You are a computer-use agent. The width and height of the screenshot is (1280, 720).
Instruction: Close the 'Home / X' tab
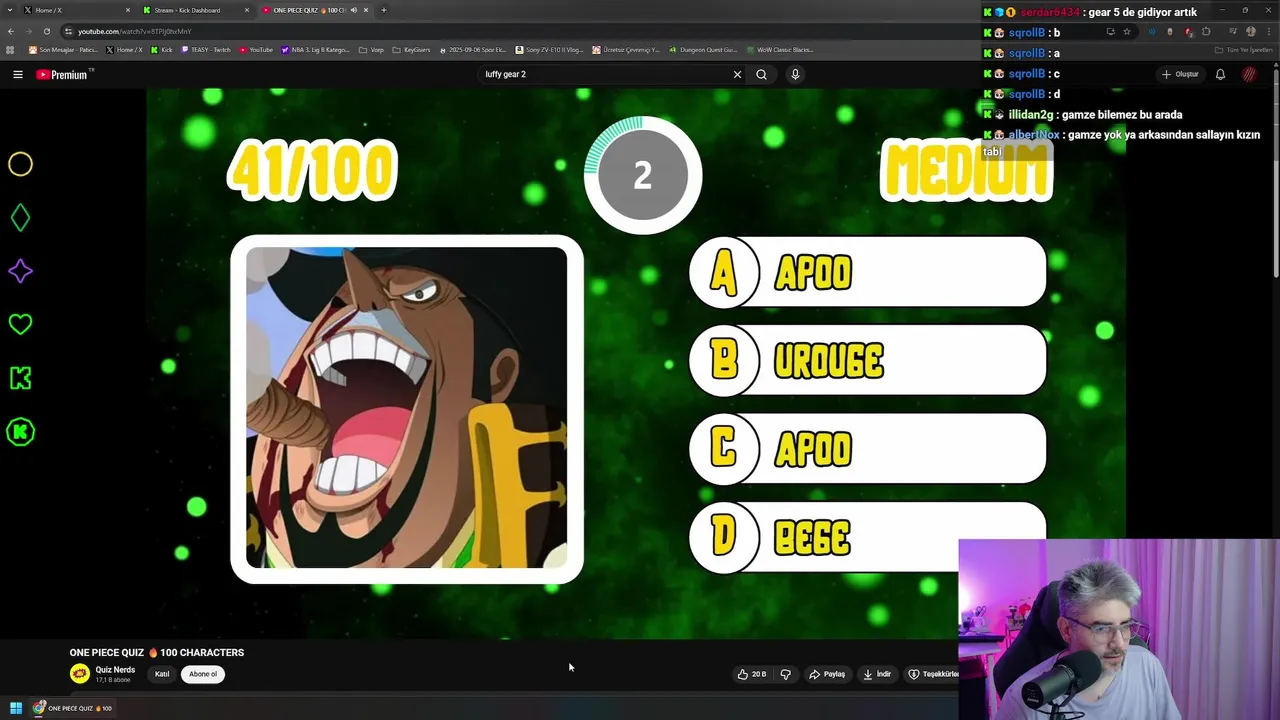point(128,10)
